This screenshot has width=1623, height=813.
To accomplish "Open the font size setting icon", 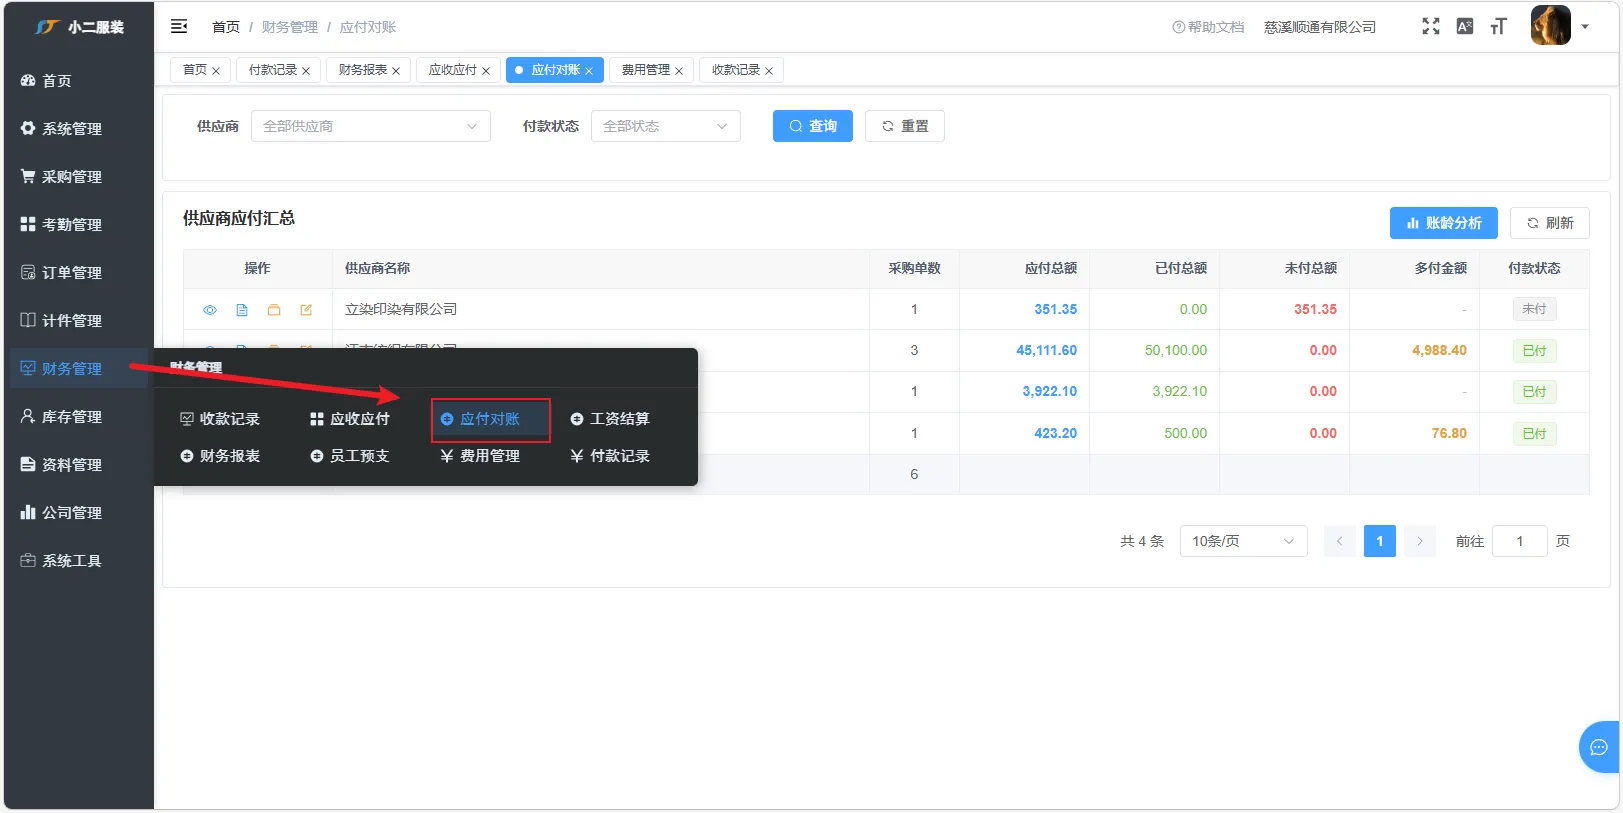I will pos(1498,27).
